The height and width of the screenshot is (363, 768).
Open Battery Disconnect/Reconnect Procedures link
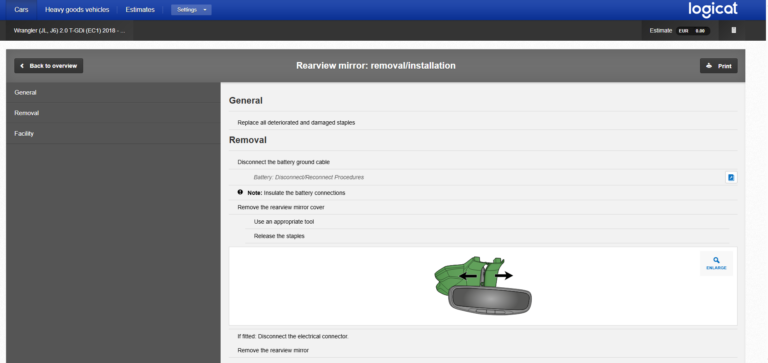[309, 177]
